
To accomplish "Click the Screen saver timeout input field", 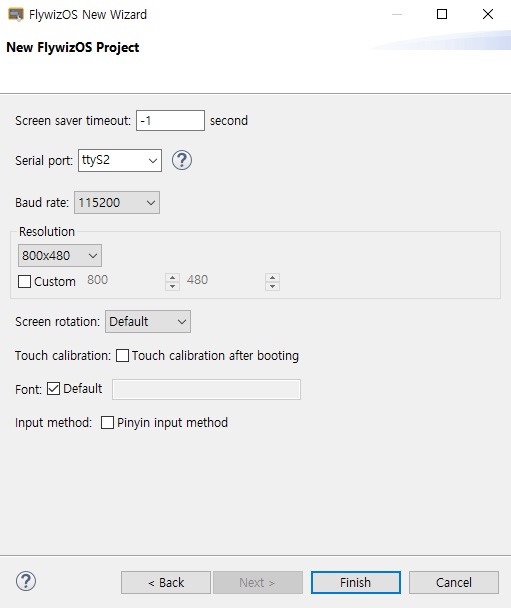I will [x=170, y=121].
